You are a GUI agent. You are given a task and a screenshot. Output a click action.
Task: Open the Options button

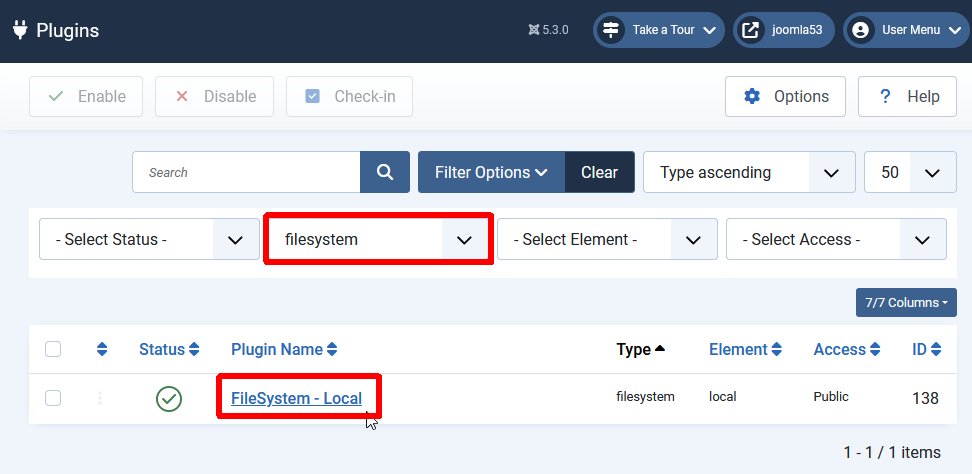[785, 96]
